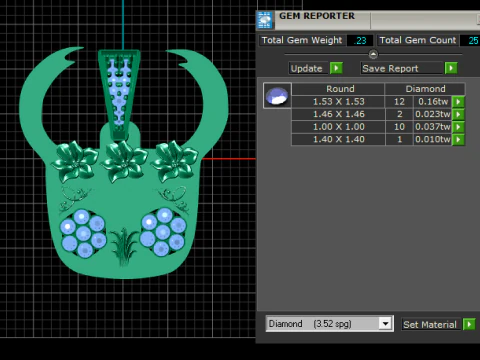Click the green arrow on the 0.010tw row
The image size is (480, 360).
pyautogui.click(x=458, y=140)
